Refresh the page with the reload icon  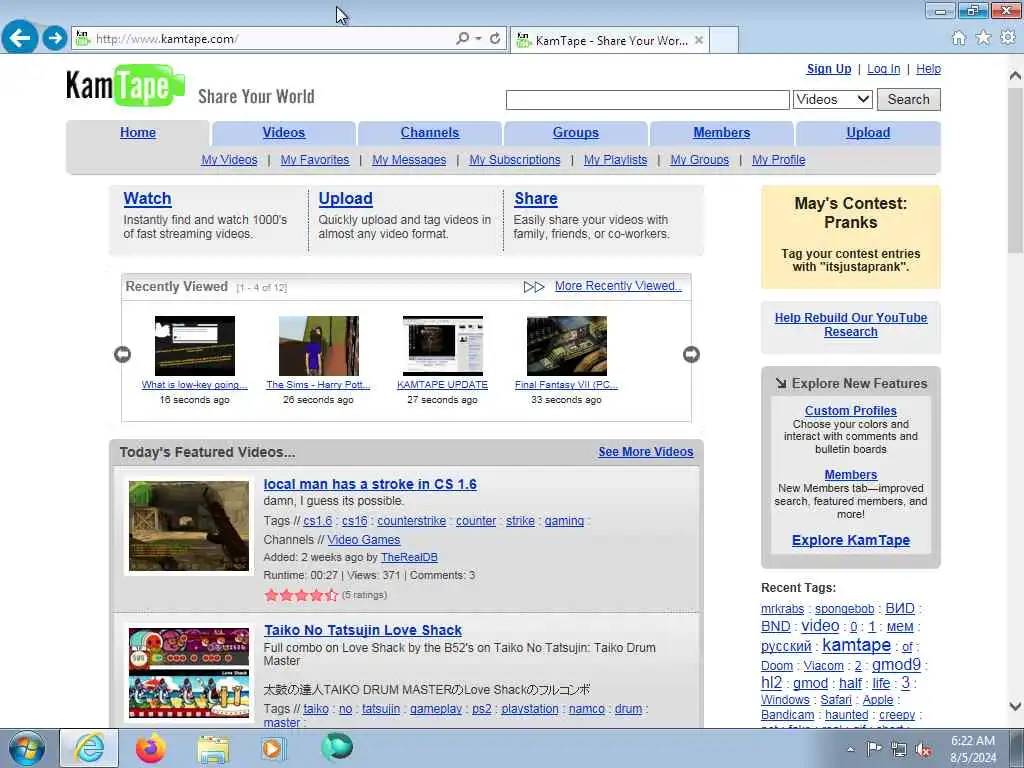(x=495, y=39)
